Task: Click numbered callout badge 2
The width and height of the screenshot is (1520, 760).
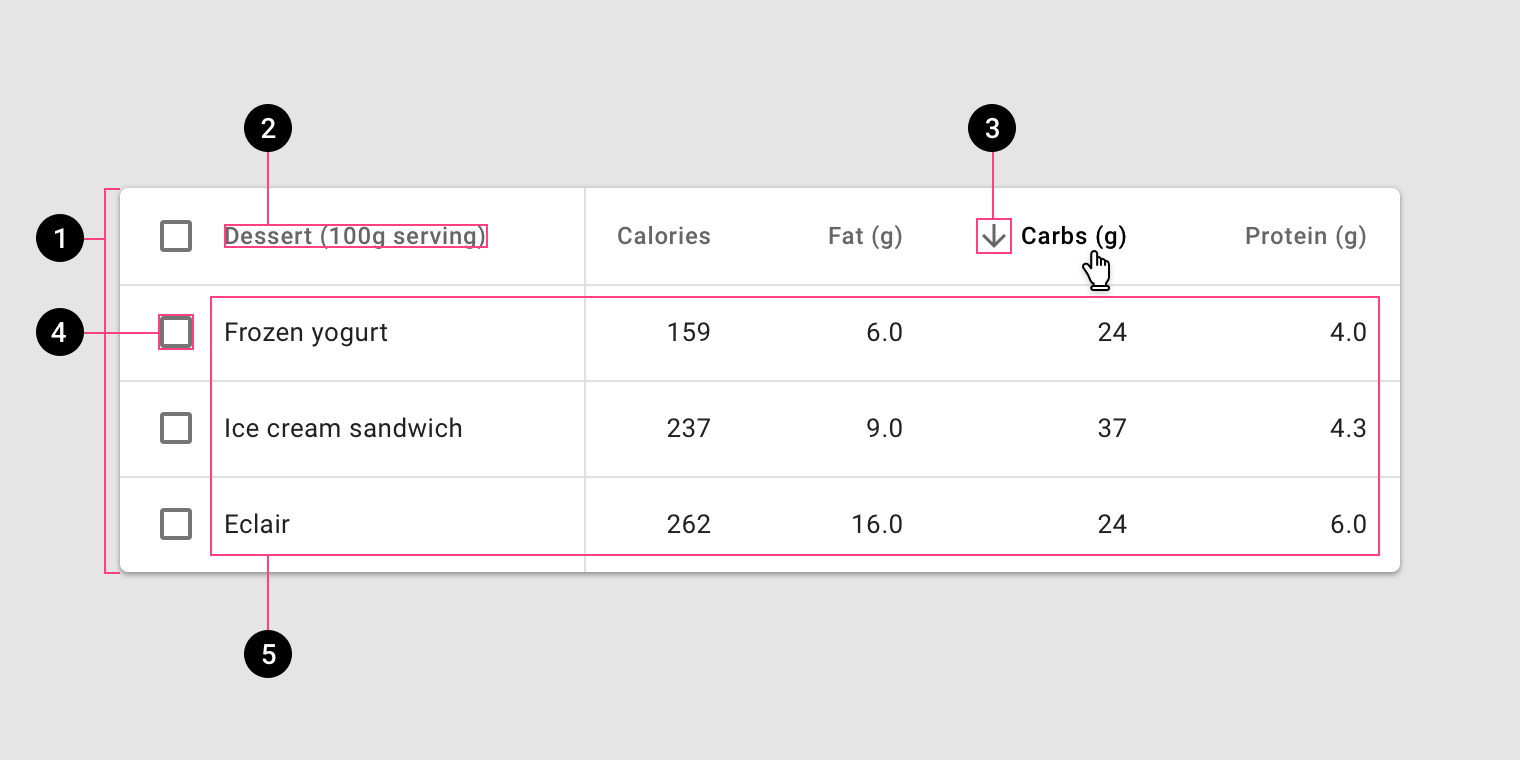Action: 268,127
